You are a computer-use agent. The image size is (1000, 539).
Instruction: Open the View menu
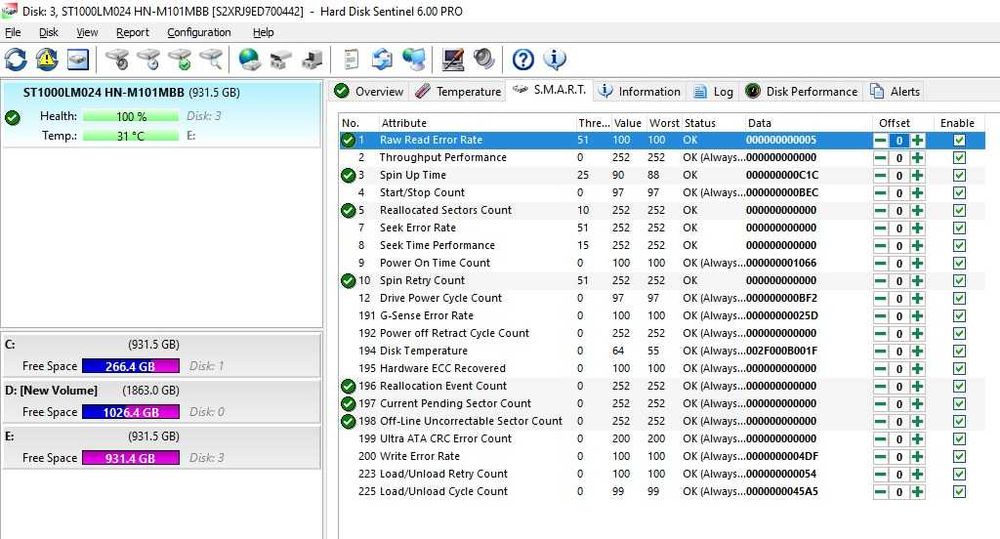pyautogui.click(x=87, y=32)
